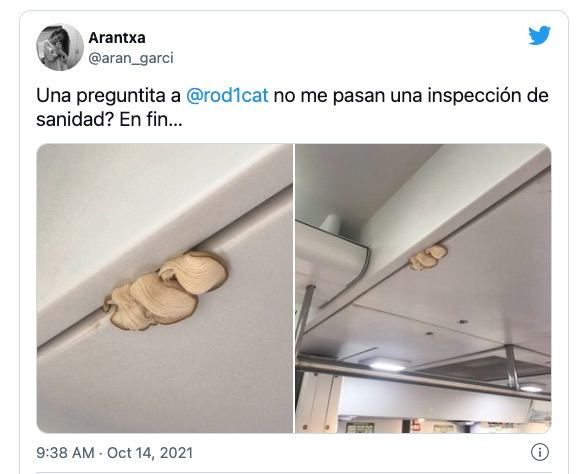Click the Twitter bird logo
Screen dimensions: 587x474
pos(539,35)
